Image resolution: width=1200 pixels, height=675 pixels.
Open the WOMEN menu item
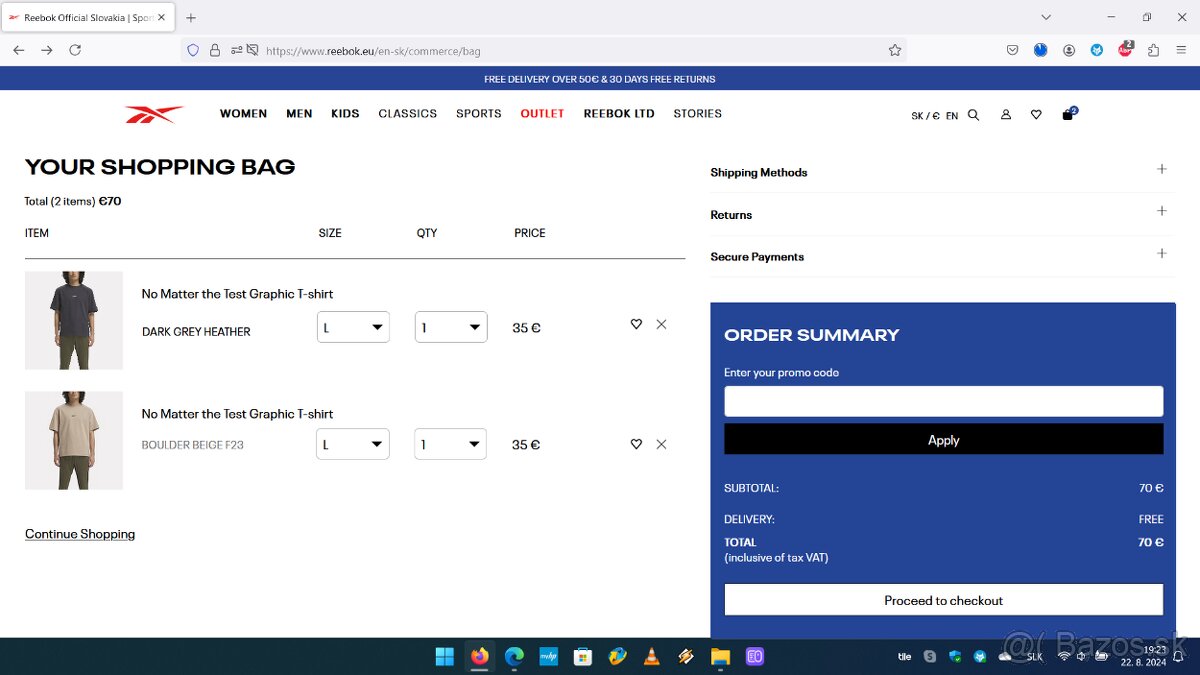tap(243, 114)
